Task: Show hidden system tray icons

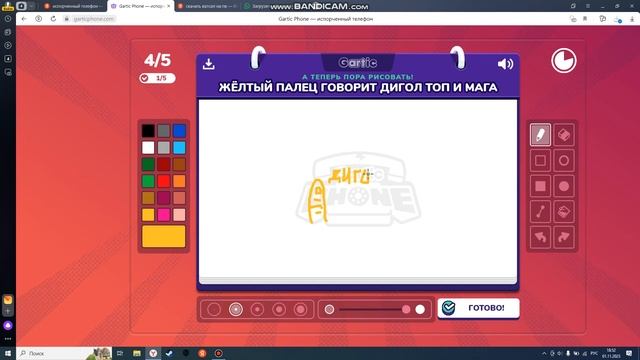Action: tap(544, 353)
